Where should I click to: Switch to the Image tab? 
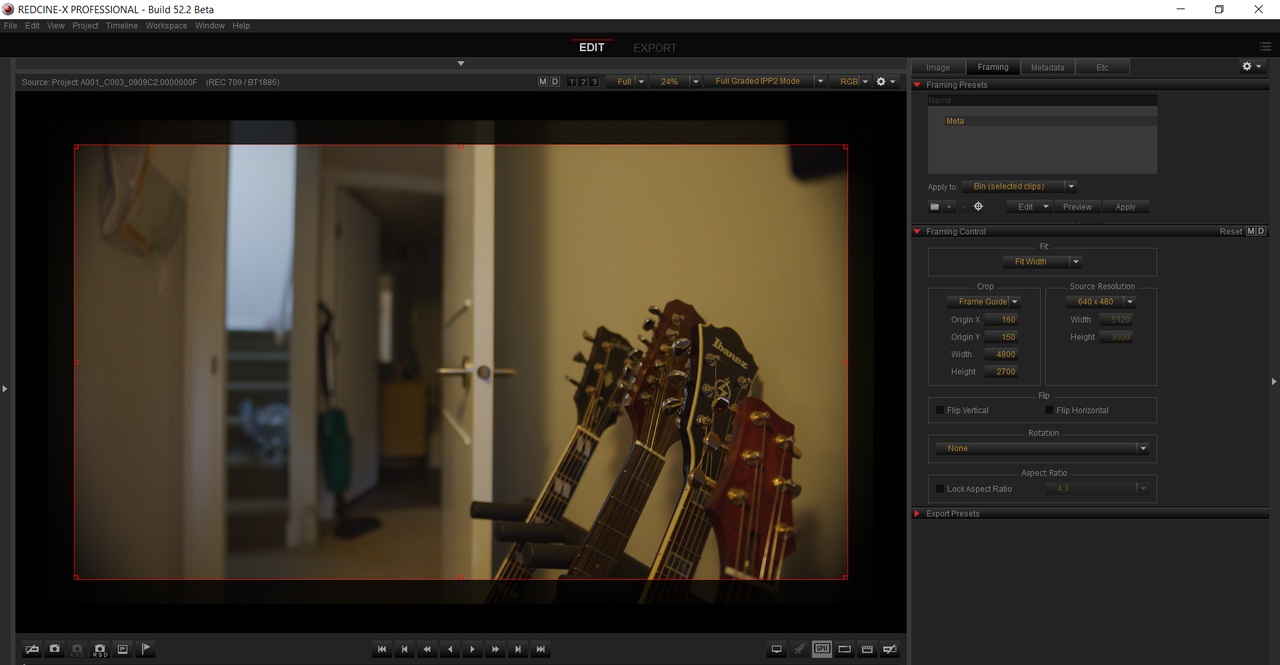coord(938,67)
